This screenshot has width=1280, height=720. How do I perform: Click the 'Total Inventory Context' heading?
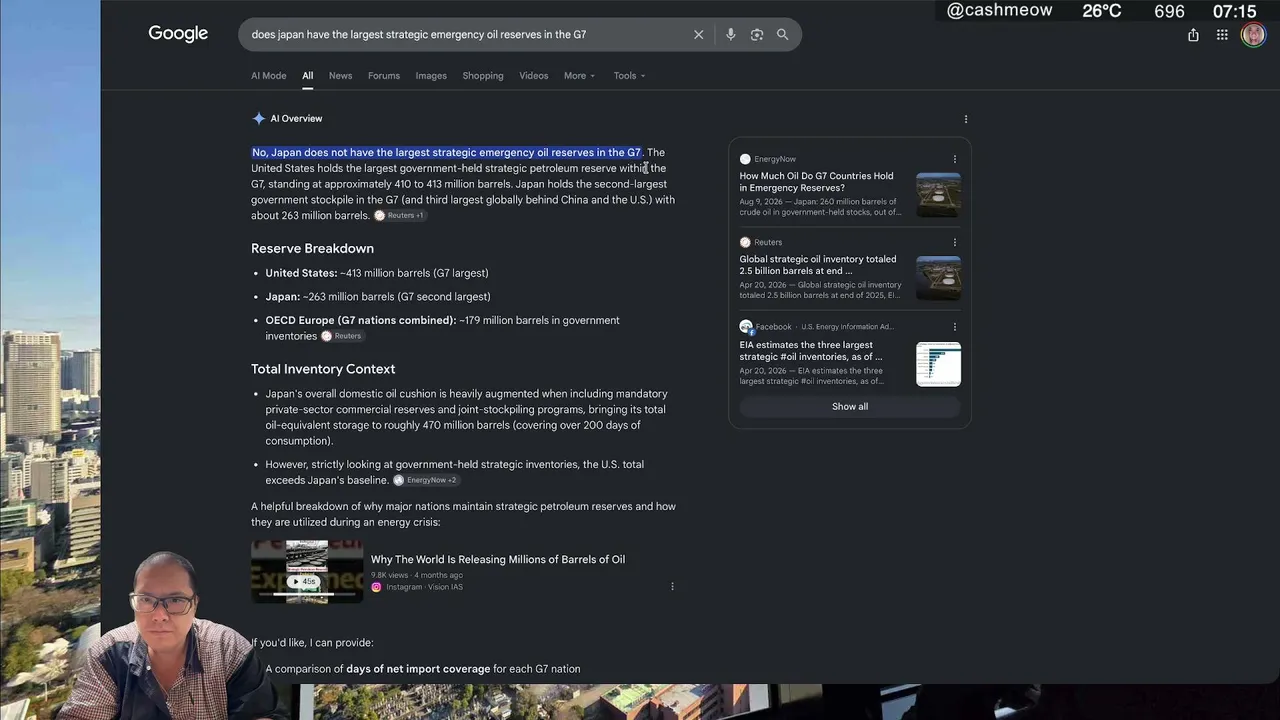[323, 369]
